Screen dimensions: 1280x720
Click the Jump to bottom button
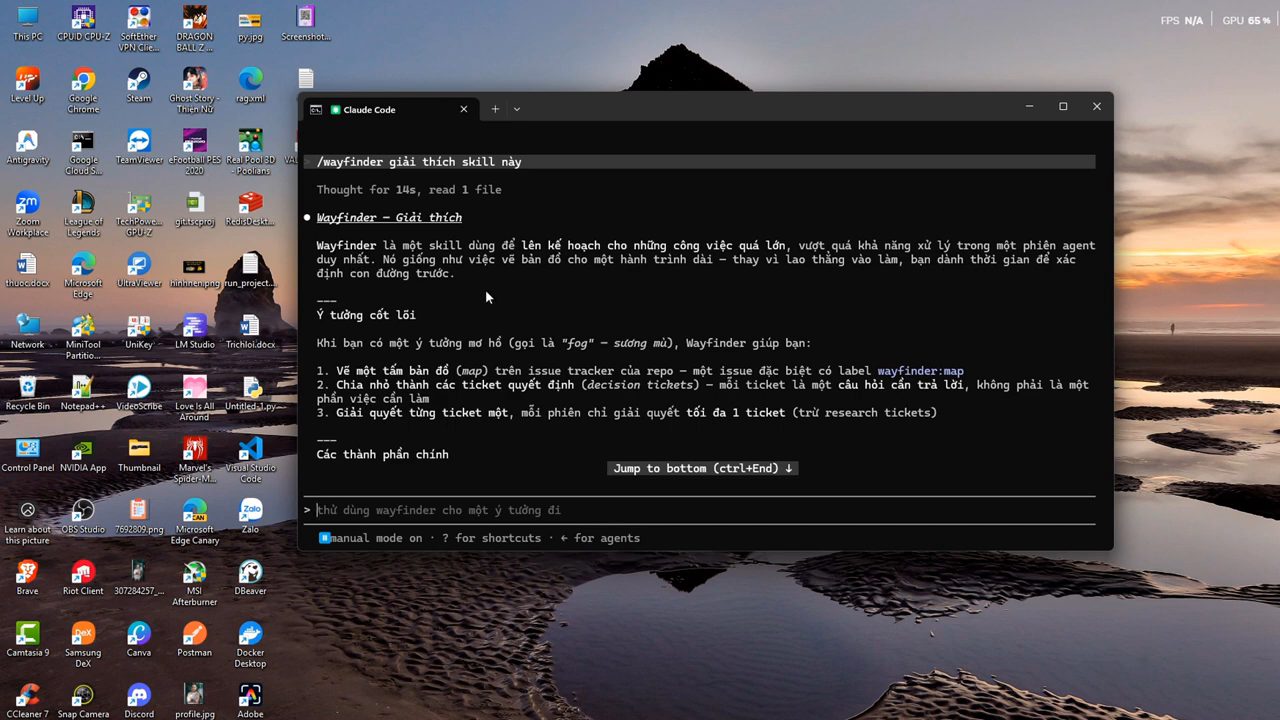click(x=703, y=468)
